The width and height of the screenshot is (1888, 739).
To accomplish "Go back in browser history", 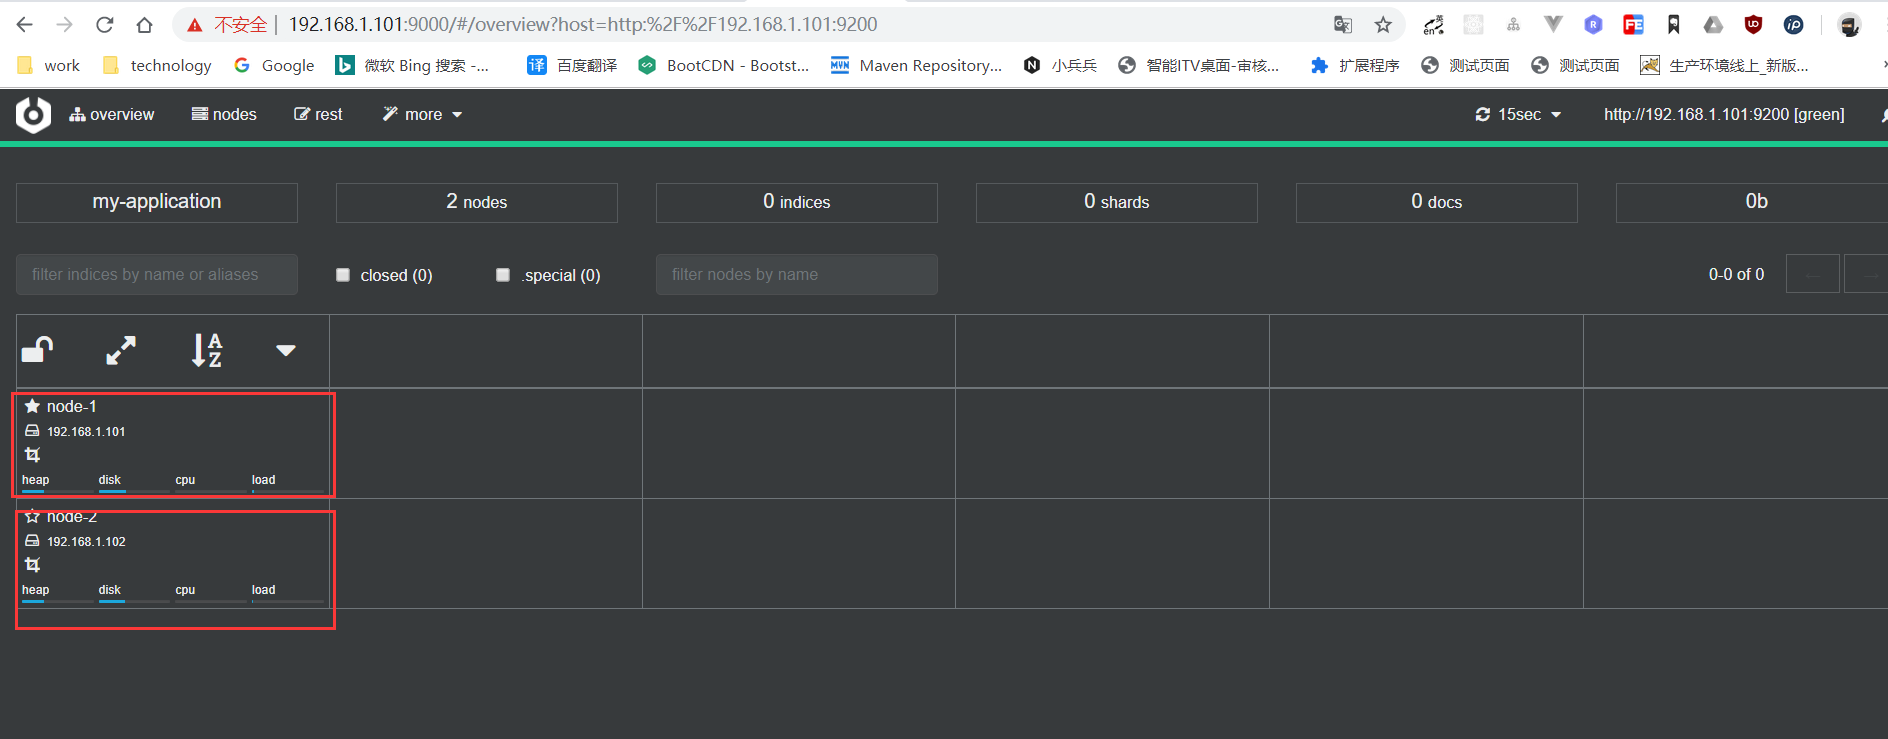I will 25,25.
